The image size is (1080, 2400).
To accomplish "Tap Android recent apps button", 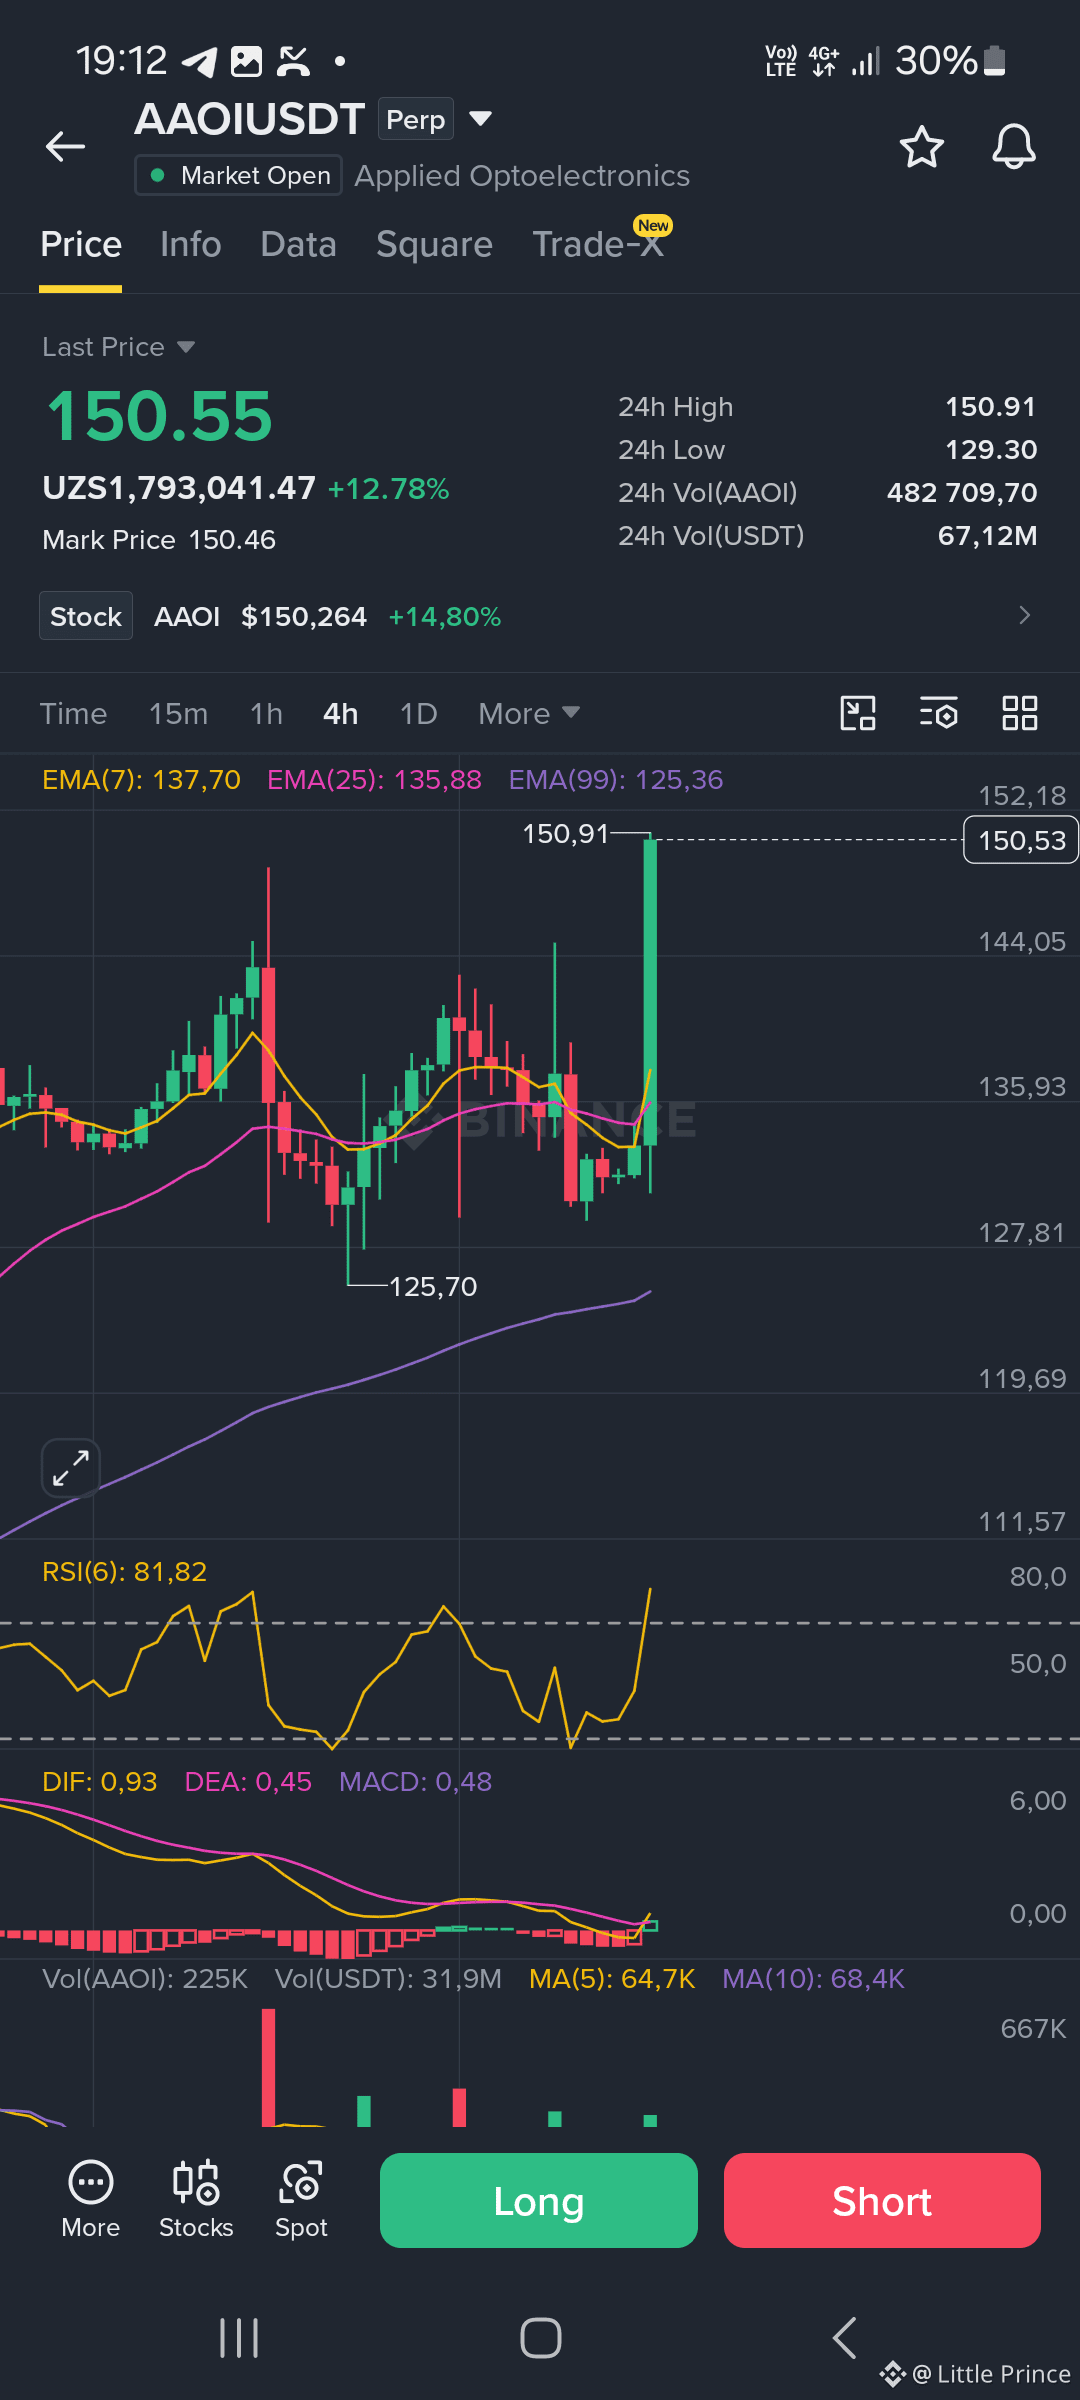I will 239,2338.
